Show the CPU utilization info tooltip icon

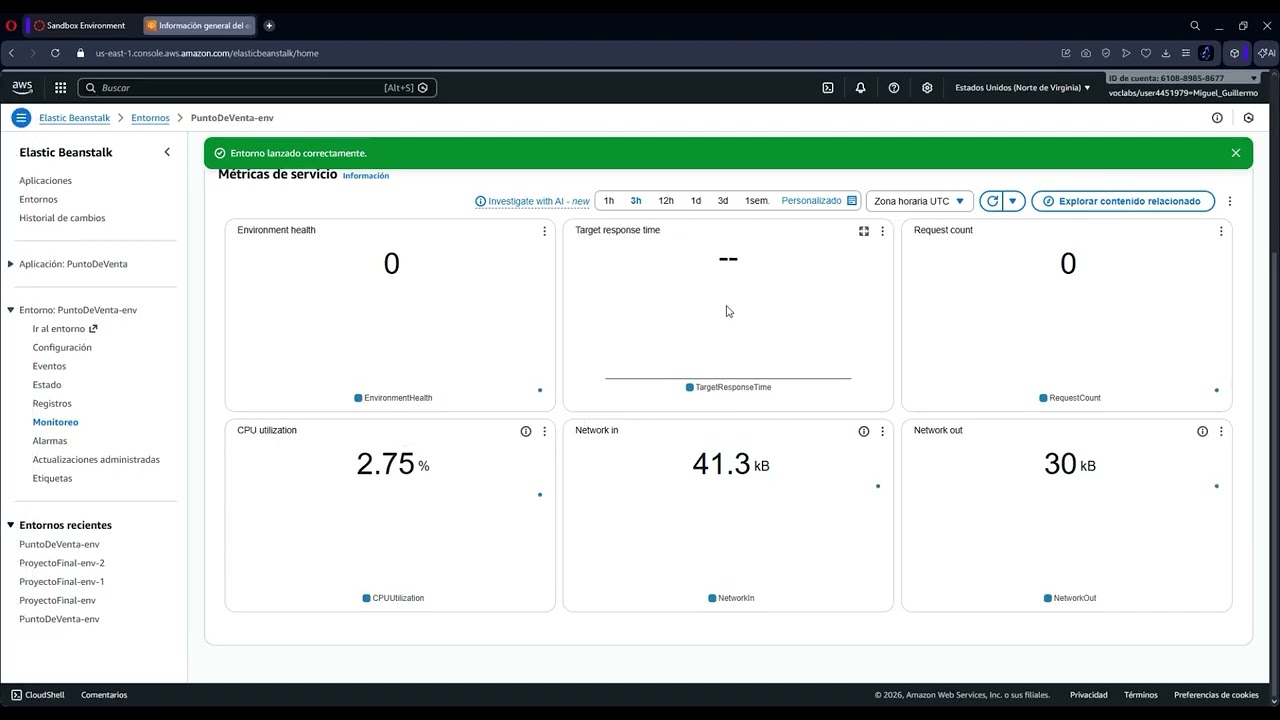coord(526,431)
